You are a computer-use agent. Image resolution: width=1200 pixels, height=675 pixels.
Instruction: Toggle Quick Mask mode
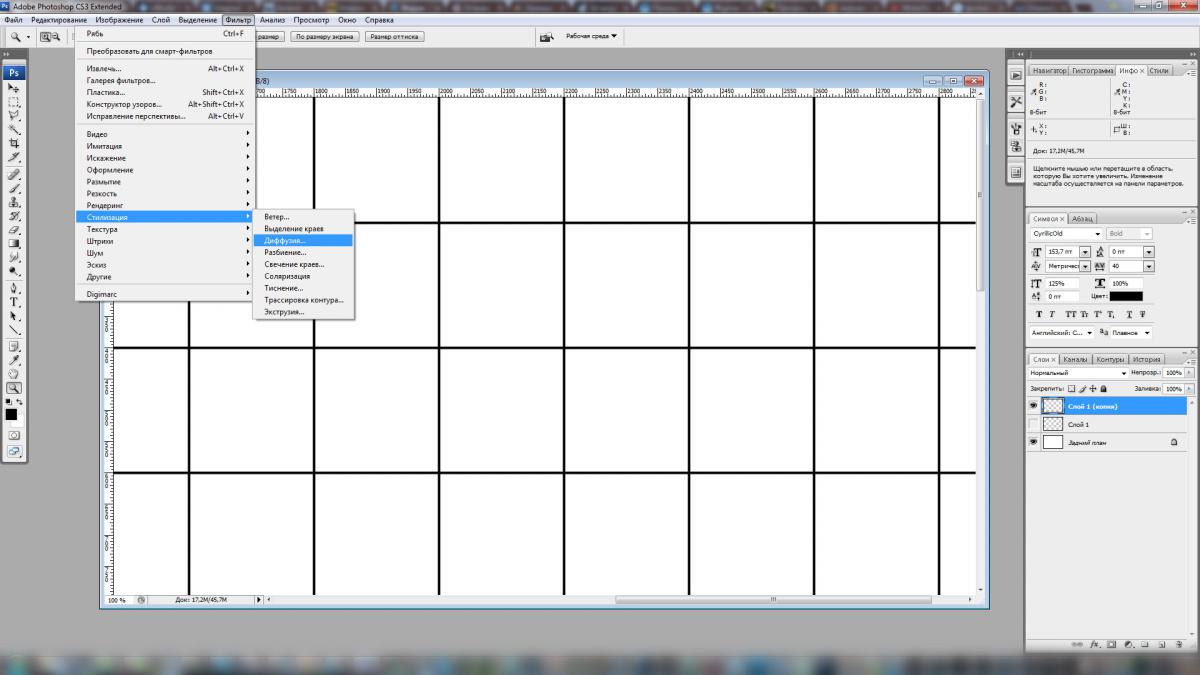tap(15, 435)
